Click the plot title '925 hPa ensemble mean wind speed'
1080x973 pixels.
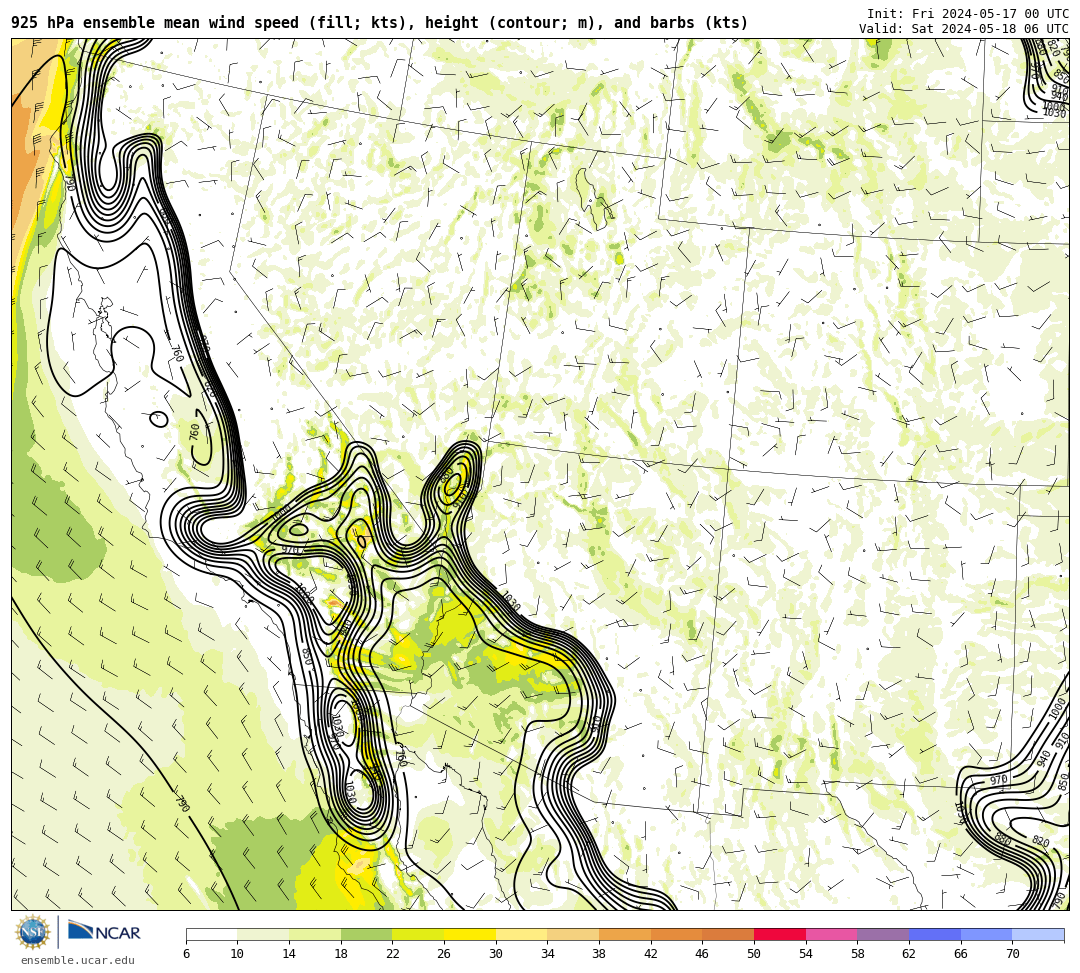[155, 23]
